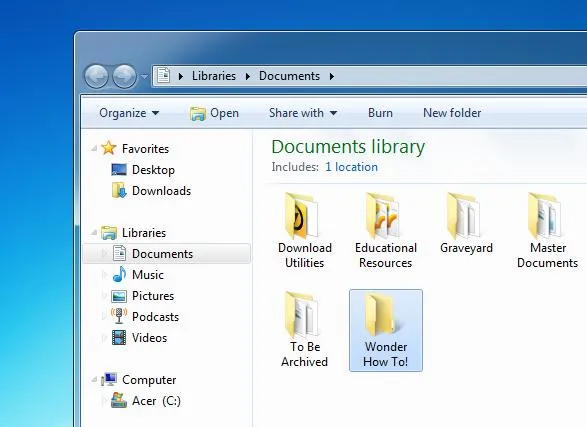Click the 'Graveyard' folder name
Image resolution: width=587 pixels, height=427 pixels.
pos(466,248)
